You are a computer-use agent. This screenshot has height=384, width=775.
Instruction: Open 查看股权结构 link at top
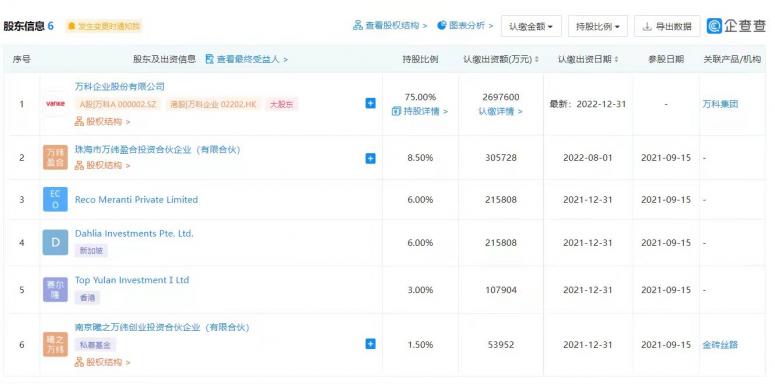point(390,26)
